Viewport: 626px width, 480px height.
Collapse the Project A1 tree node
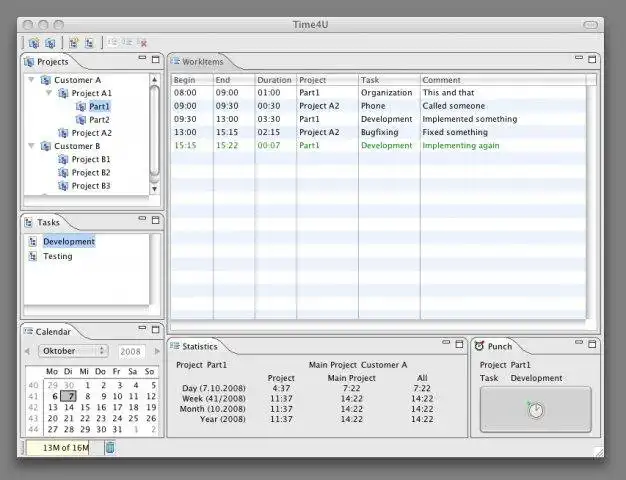pos(49,93)
